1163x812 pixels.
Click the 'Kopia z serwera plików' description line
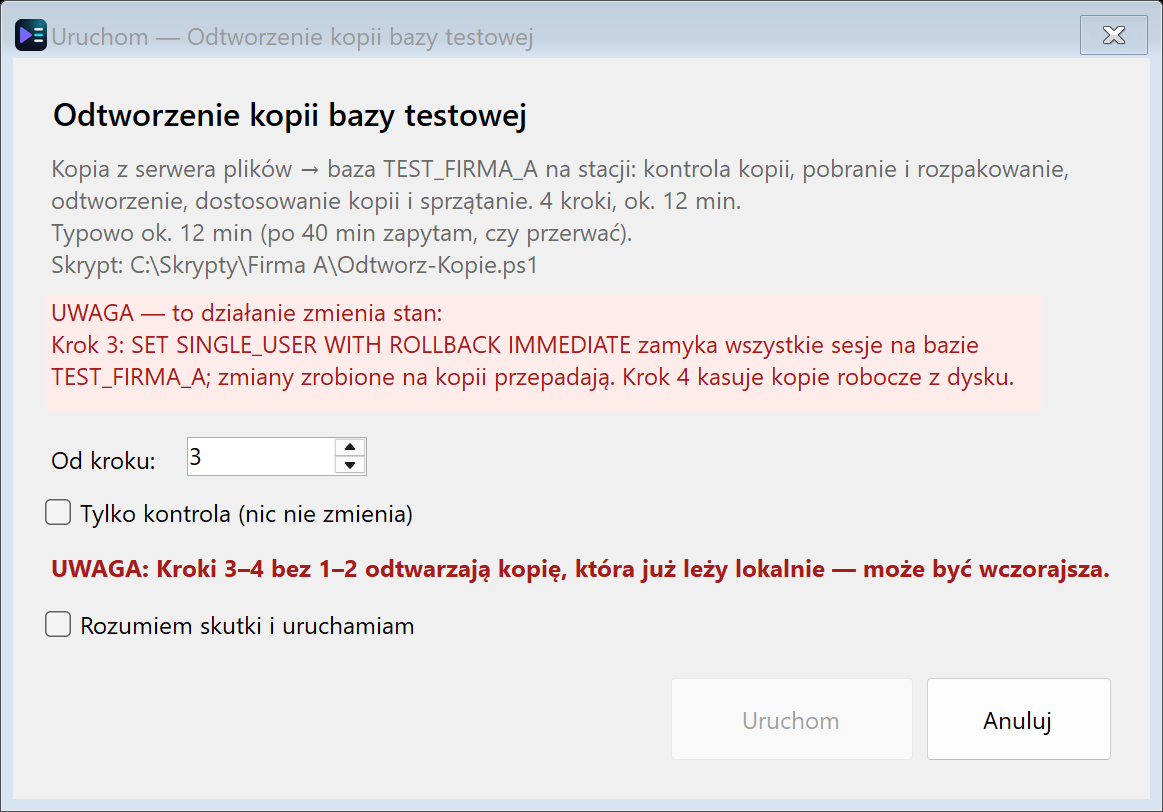(x=560, y=170)
